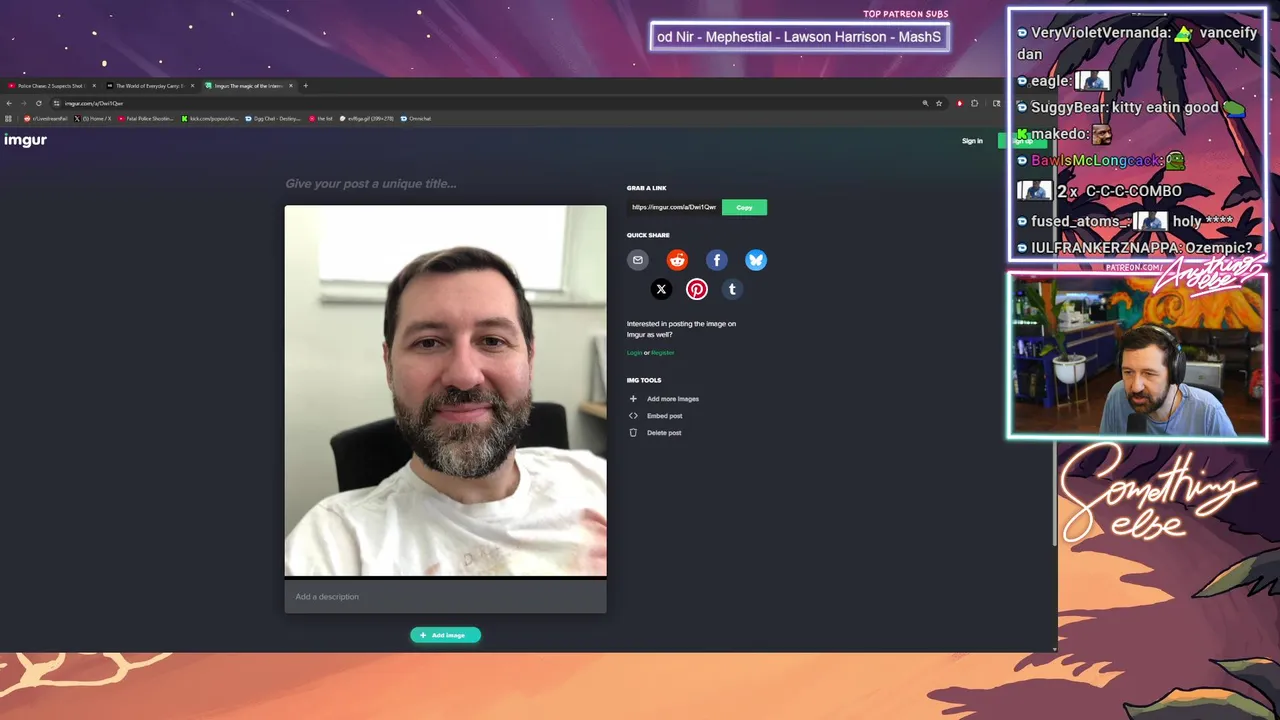Bookmark this page with the star
The height and width of the screenshot is (720, 1280).
coord(939,103)
